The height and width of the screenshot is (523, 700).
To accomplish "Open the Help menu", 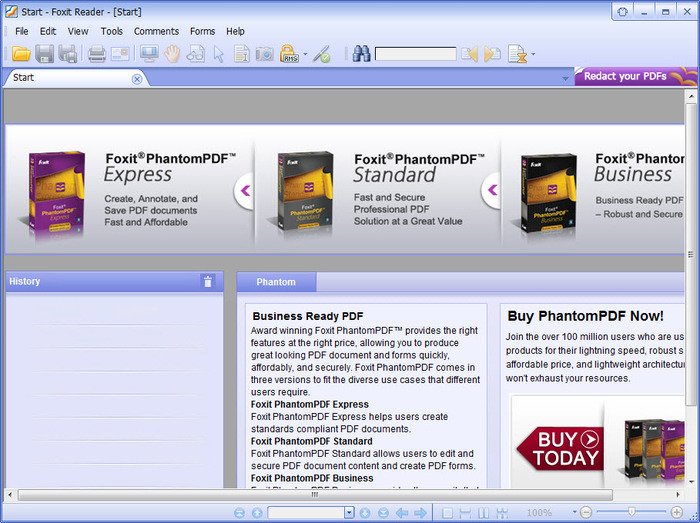I will [x=235, y=31].
